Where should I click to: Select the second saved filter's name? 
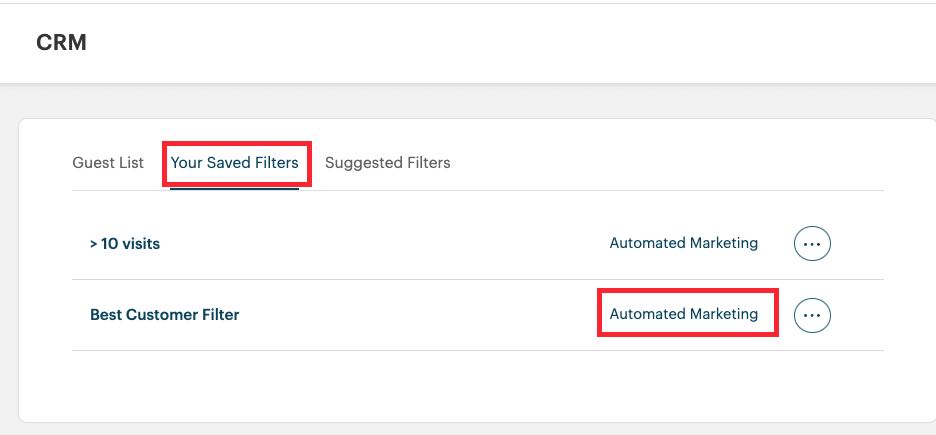(x=165, y=314)
